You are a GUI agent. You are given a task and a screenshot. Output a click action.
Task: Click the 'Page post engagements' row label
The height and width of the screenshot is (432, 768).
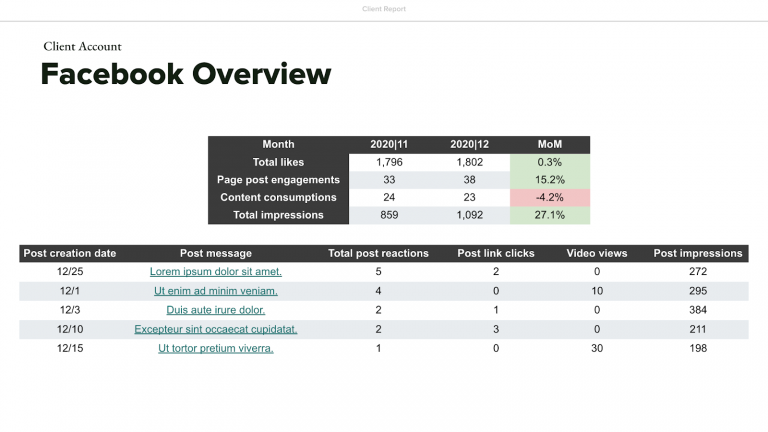[x=278, y=180]
